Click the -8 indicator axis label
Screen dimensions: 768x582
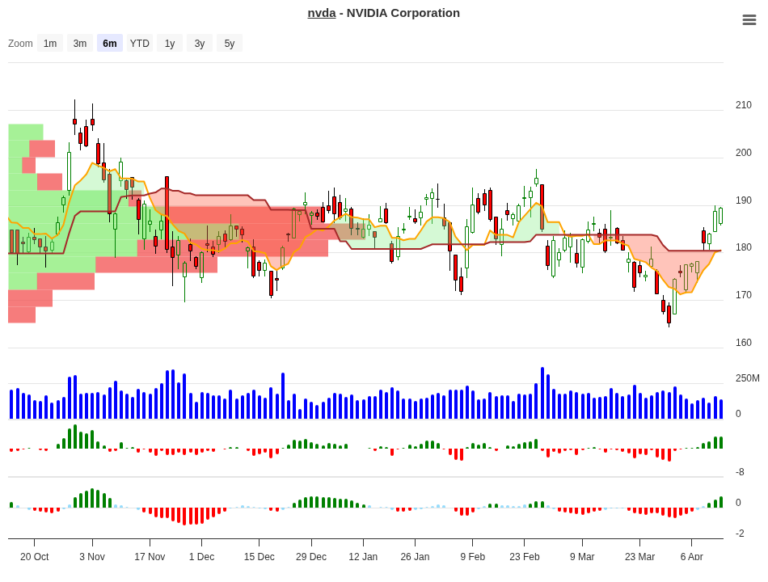(740, 472)
